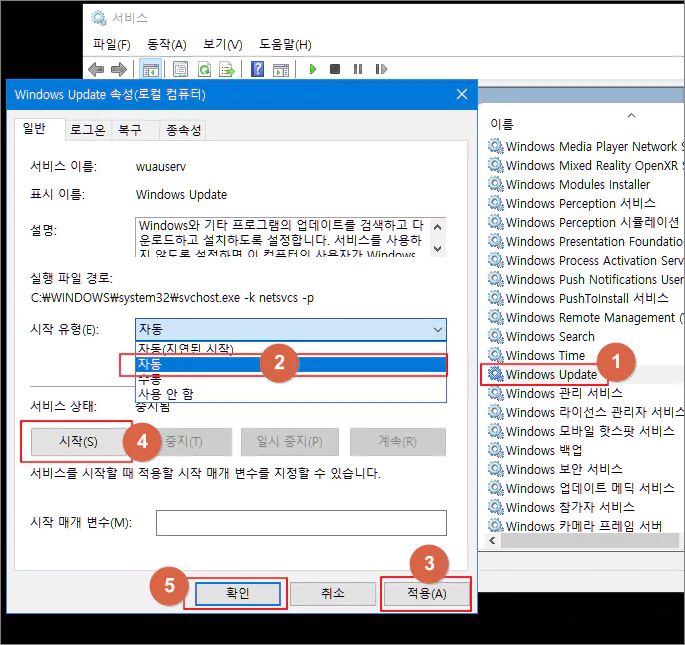
Task: Choose 자동 in startup type list
Action: [x=291, y=364]
